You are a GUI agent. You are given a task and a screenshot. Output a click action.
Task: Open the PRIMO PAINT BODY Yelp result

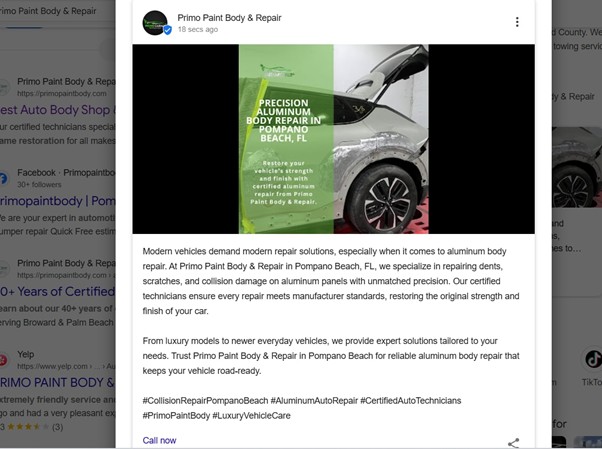[x=57, y=383]
